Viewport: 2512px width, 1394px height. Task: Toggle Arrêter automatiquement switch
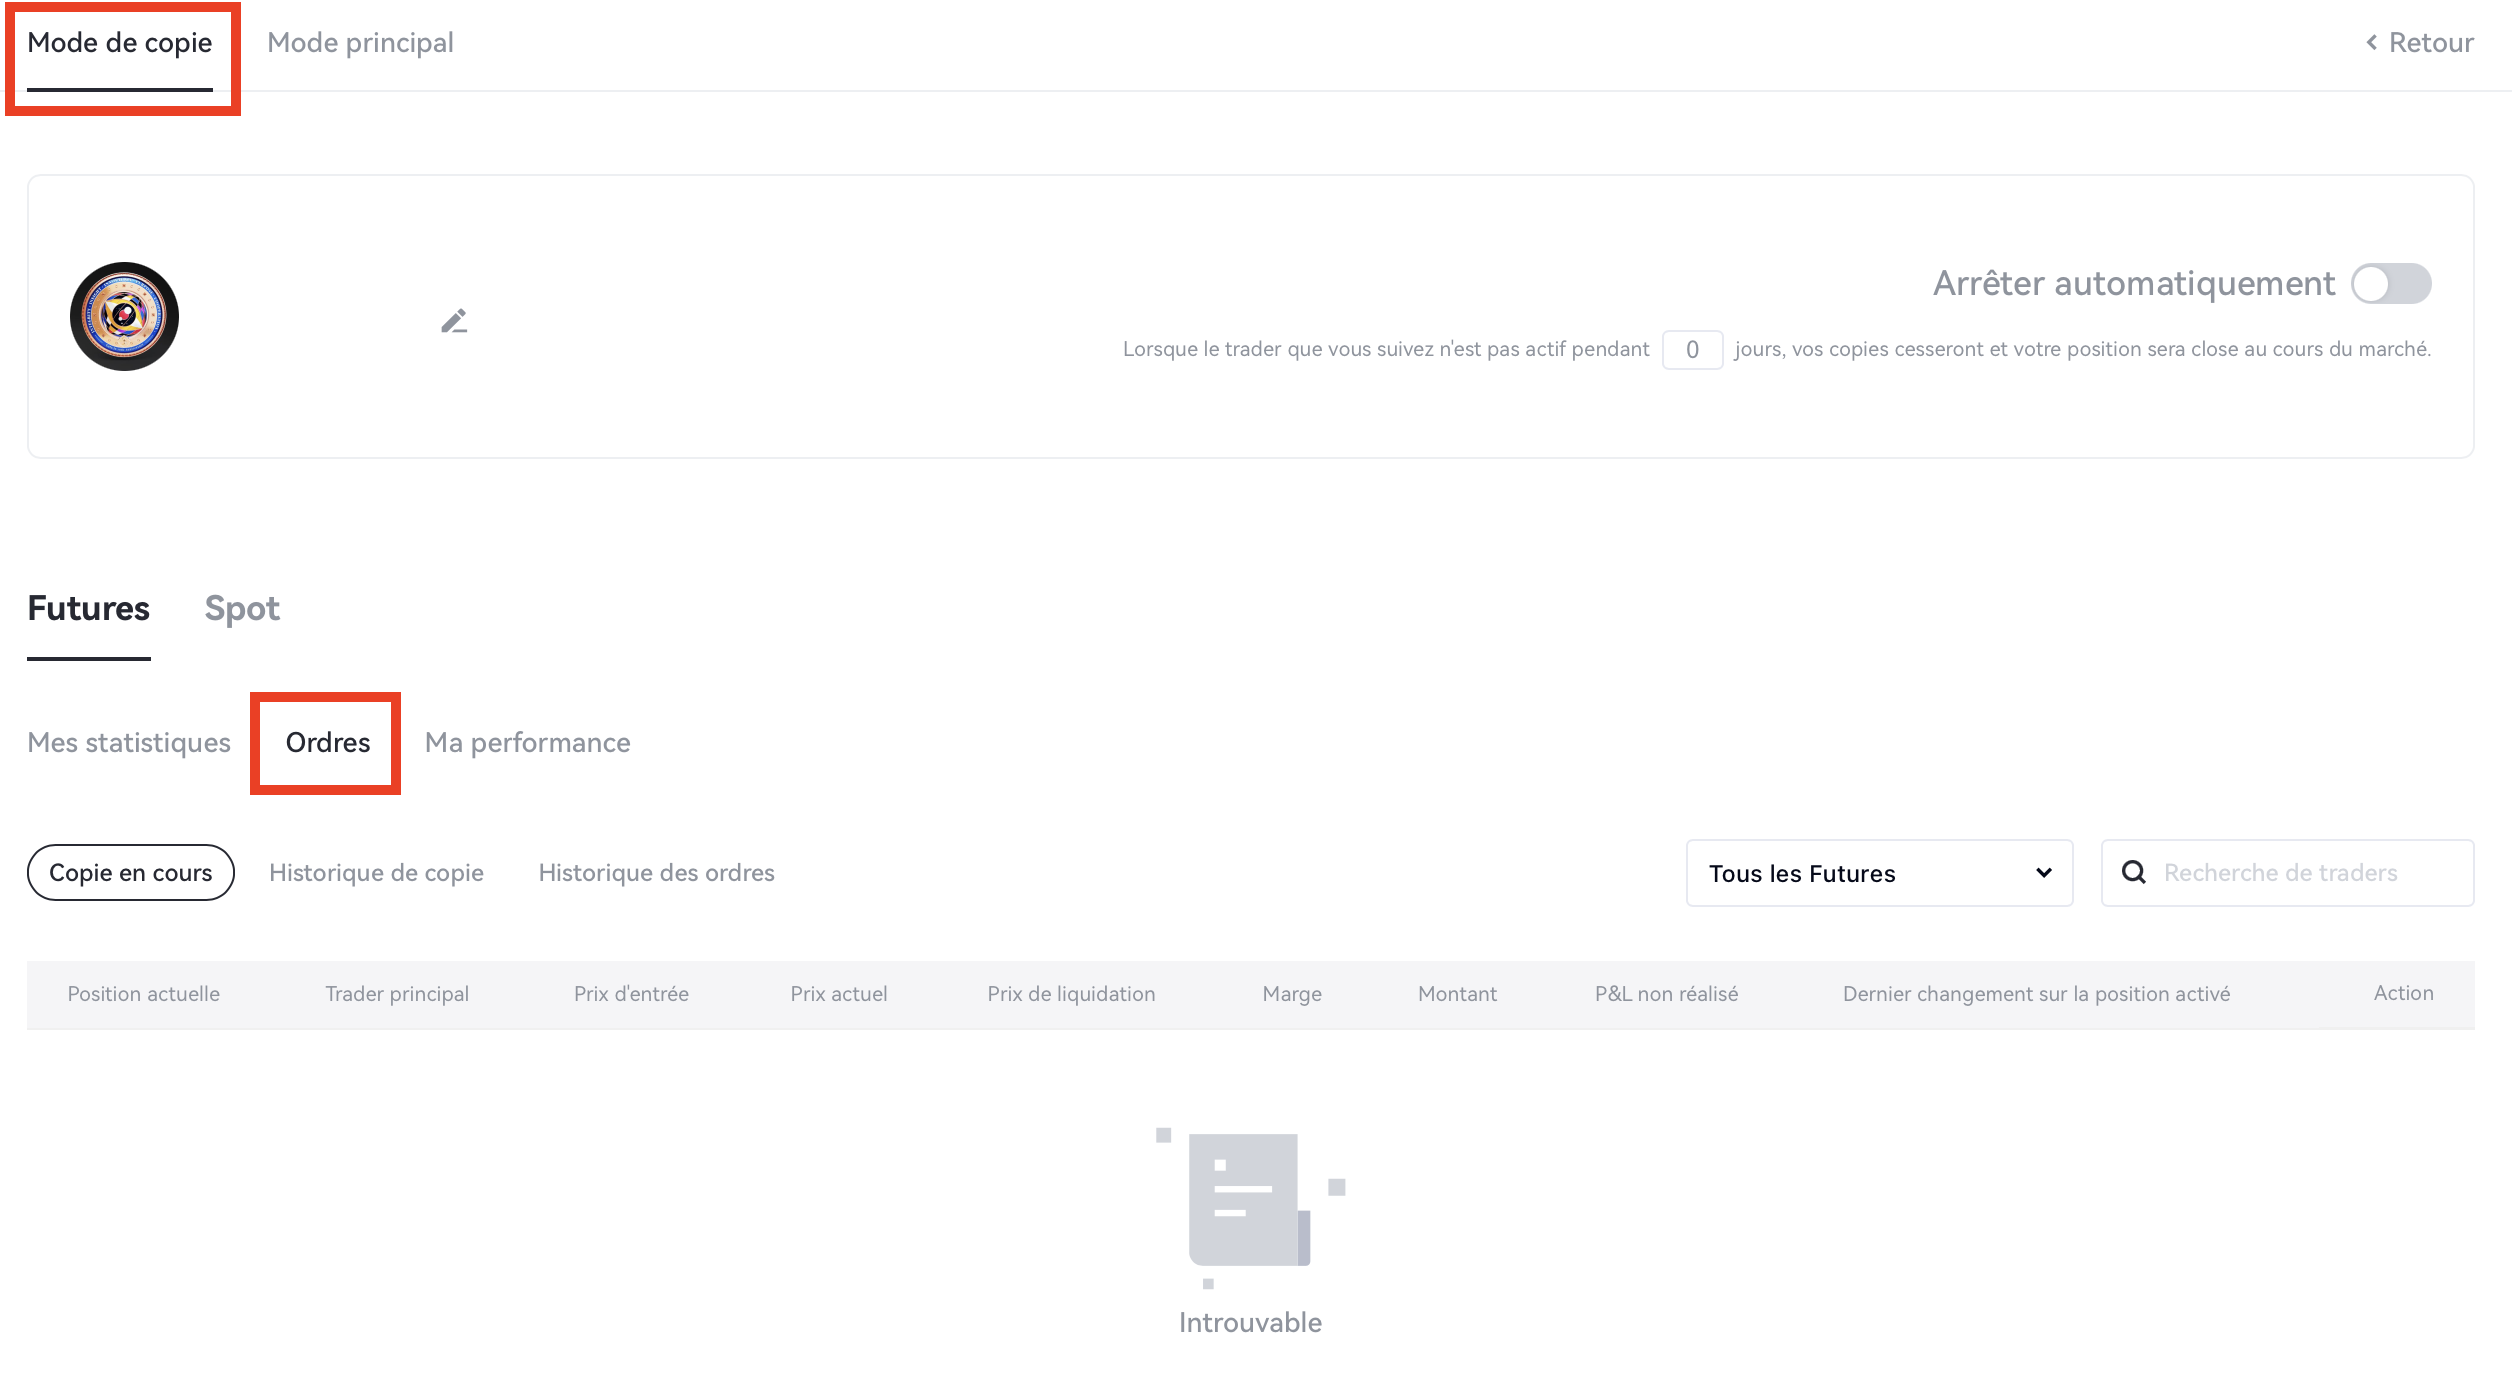pyautogui.click(x=2390, y=283)
